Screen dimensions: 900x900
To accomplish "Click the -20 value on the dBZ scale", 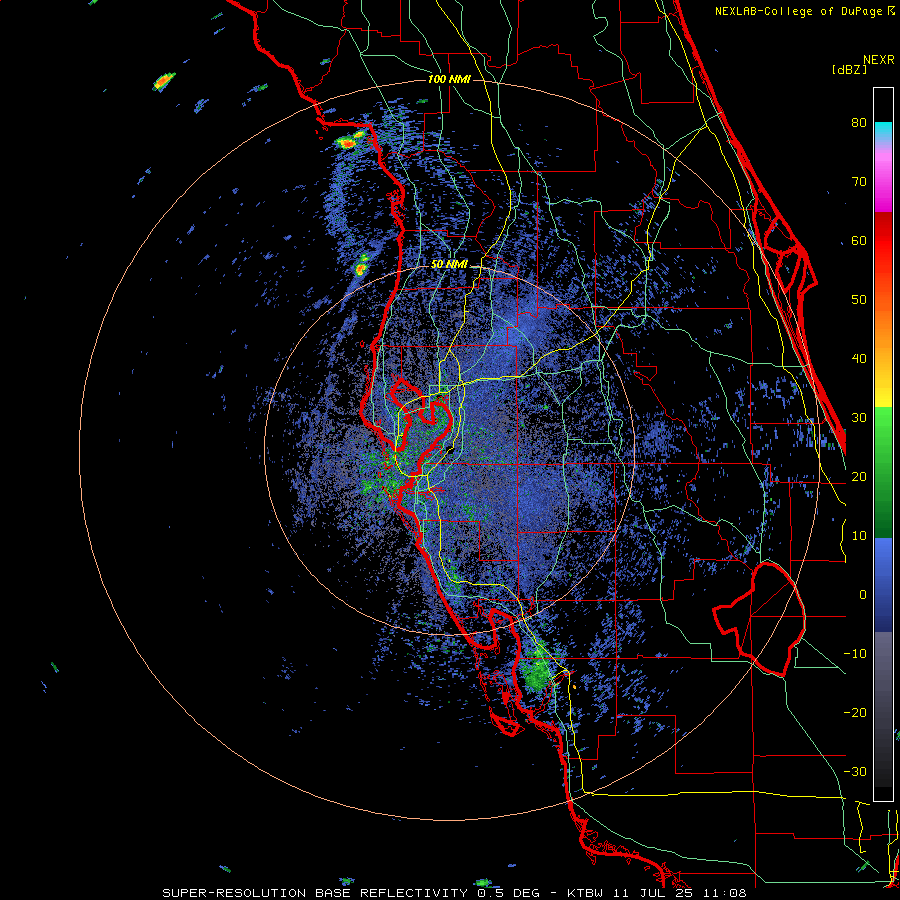I will click(855, 712).
